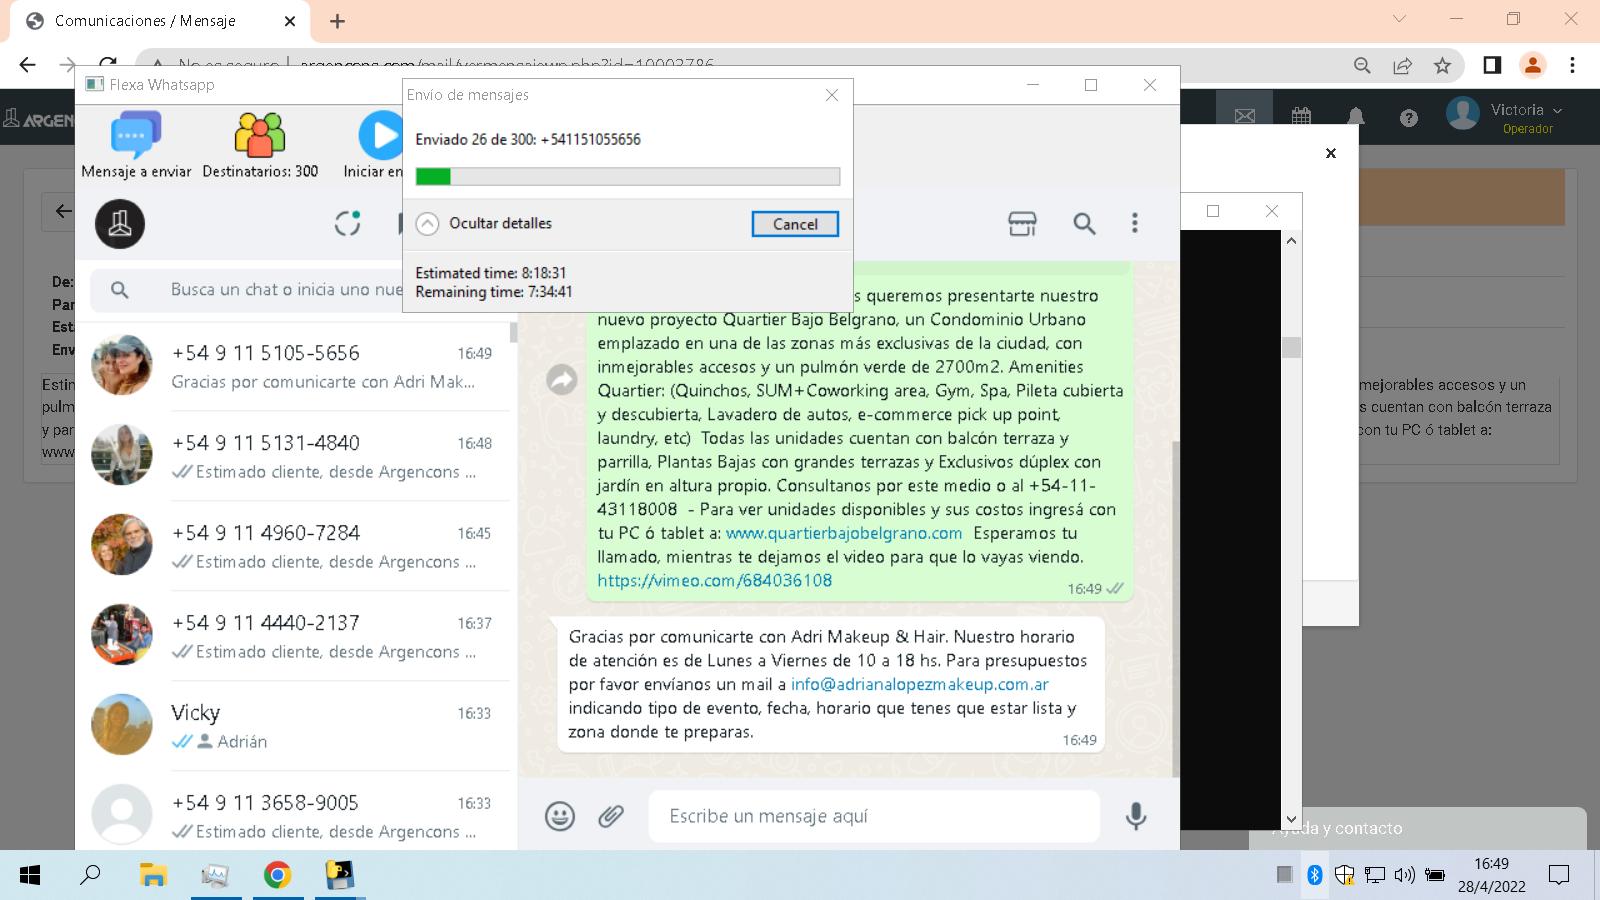Screen dimensions: 1600x900
Task: Click the Iniciar envío play icon
Action: point(381,135)
